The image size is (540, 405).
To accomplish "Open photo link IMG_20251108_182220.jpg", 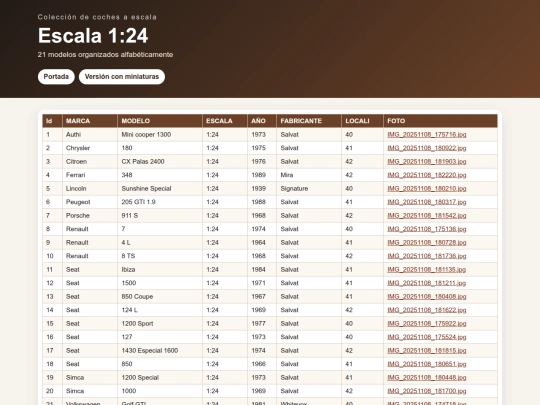I will pyautogui.click(x=426, y=175).
